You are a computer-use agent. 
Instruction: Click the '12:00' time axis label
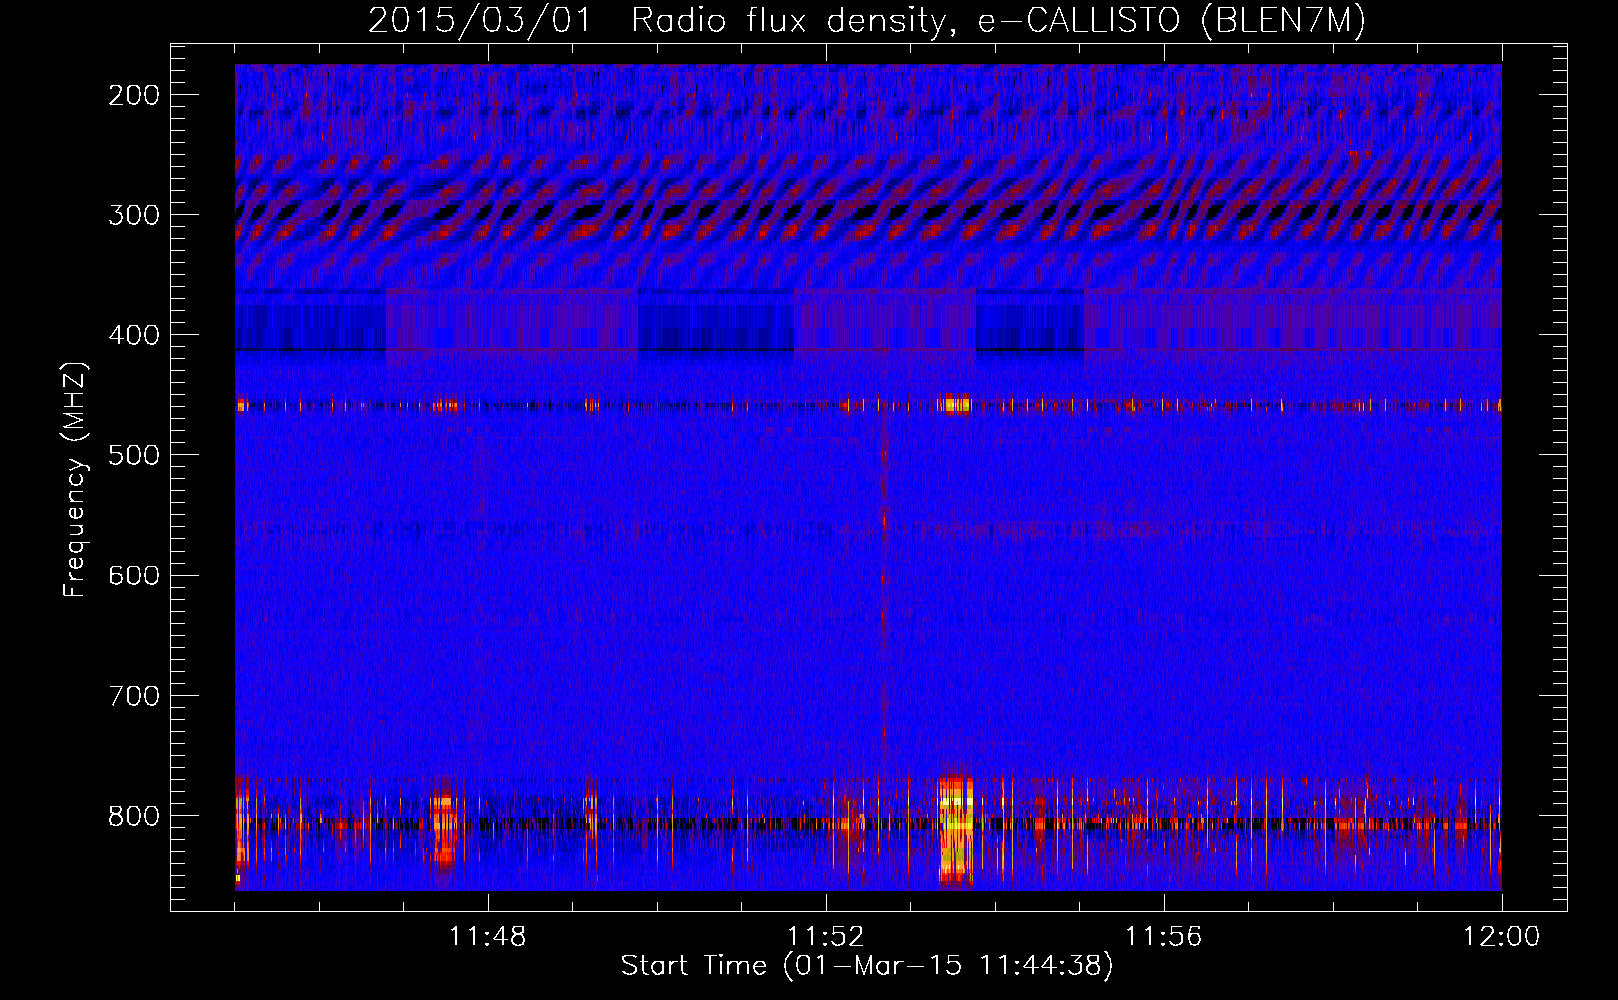coord(1502,937)
